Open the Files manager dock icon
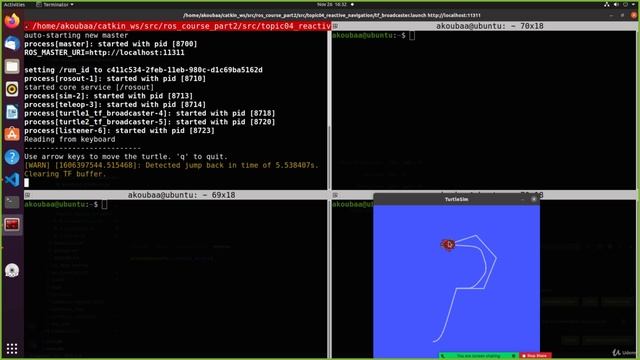Screen dimensions: 640x360 coord(12,66)
